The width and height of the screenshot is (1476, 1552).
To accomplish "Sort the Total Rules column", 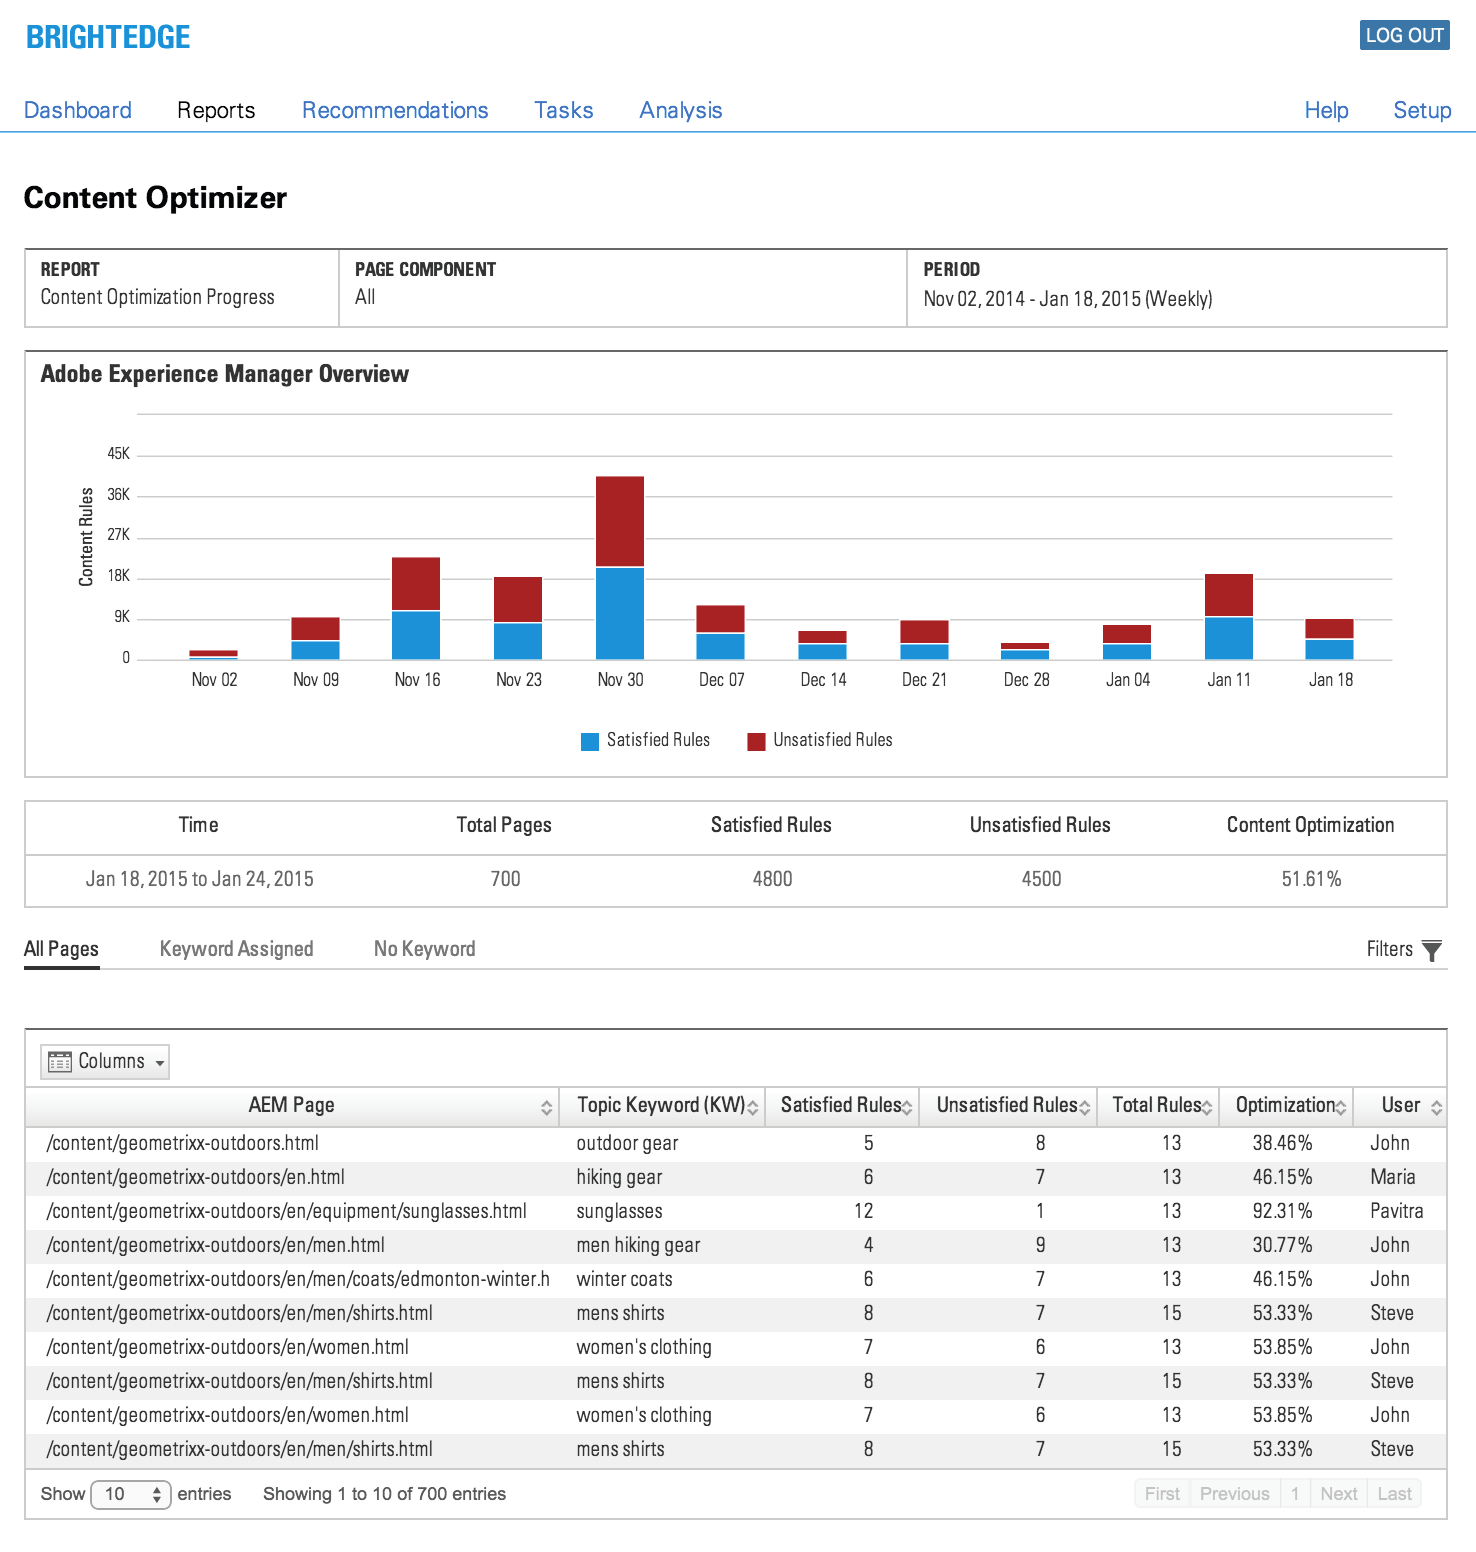I will point(1207,1107).
